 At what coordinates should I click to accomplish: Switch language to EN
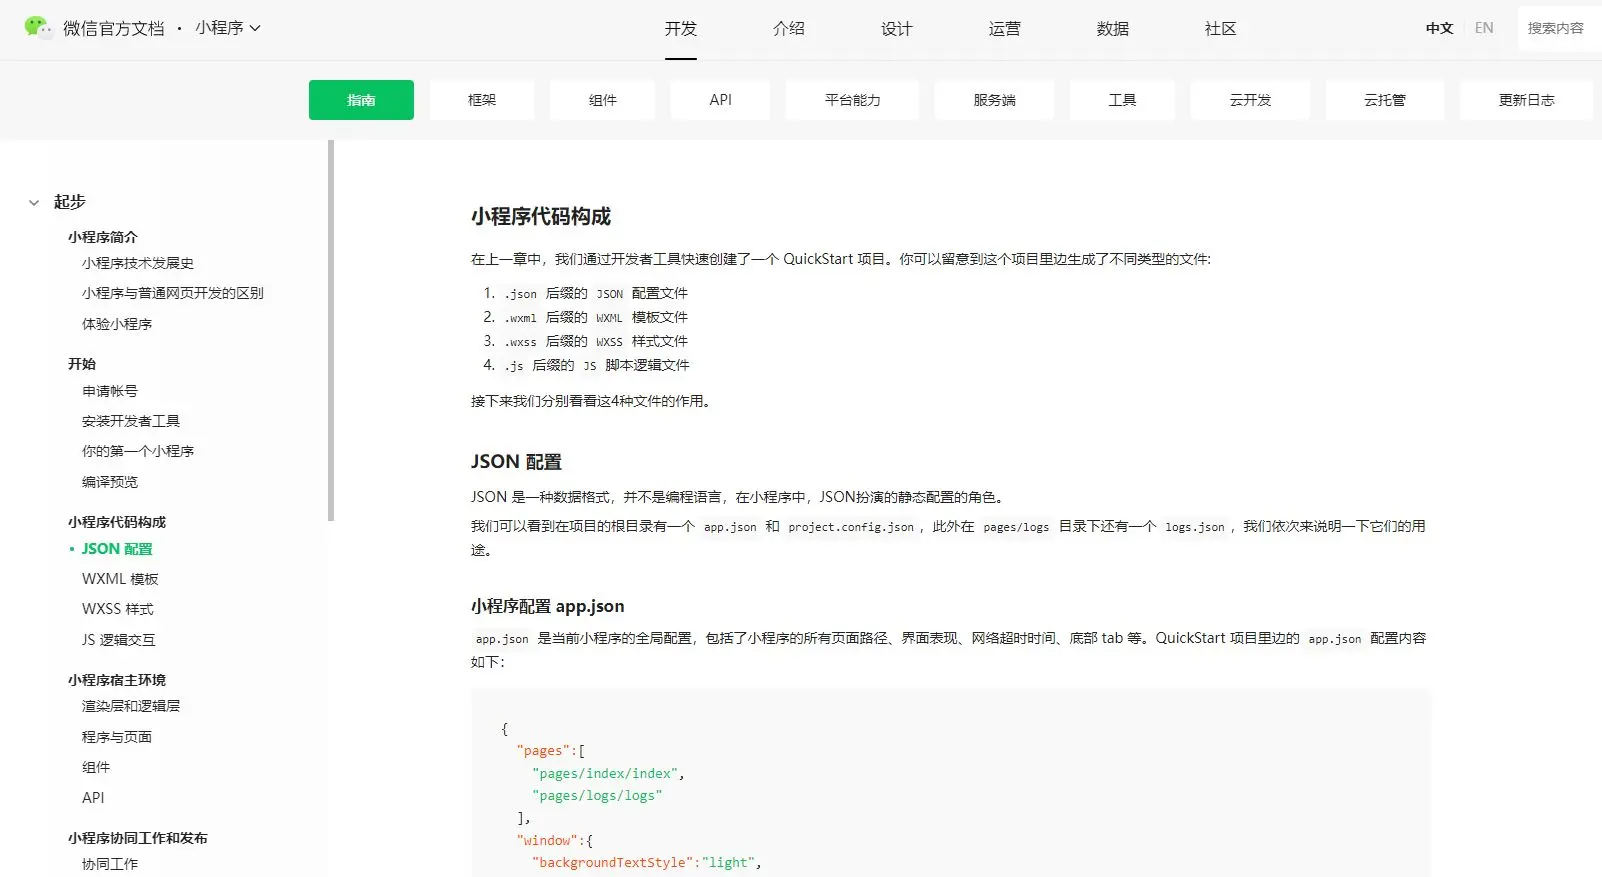pyautogui.click(x=1484, y=28)
